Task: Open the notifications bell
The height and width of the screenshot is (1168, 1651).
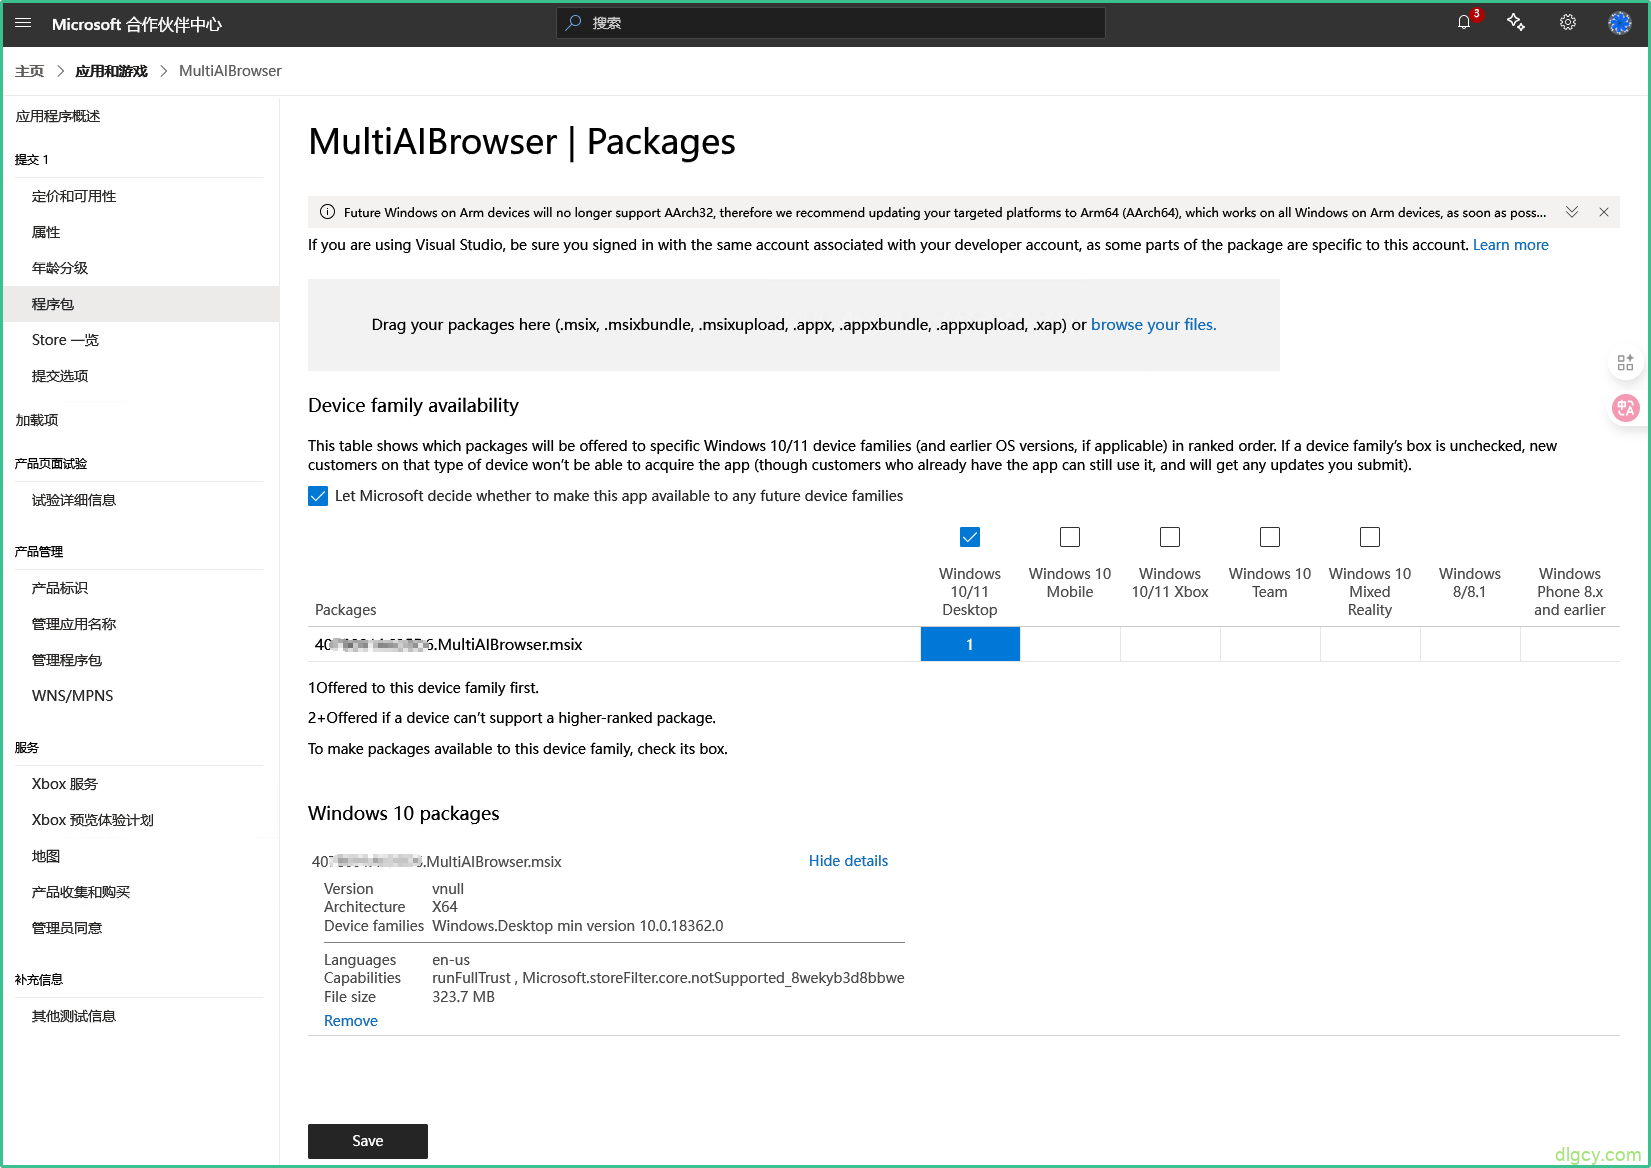Action: click(x=1464, y=23)
